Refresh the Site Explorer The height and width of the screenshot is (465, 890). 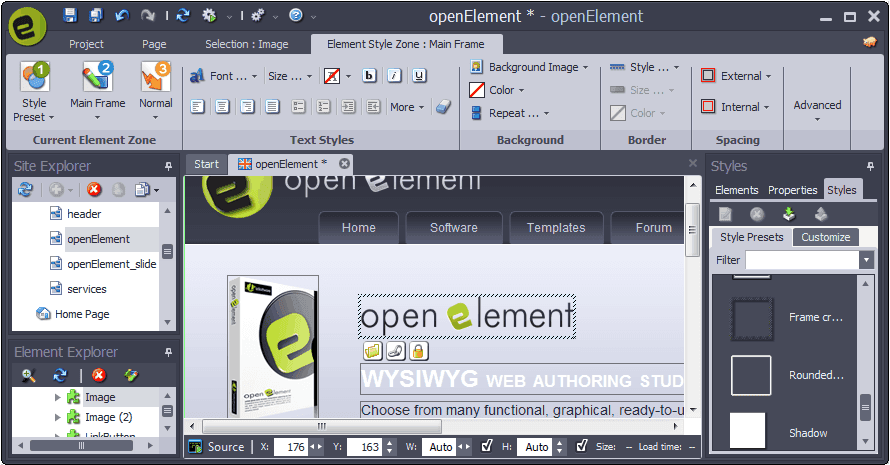click(x=25, y=189)
